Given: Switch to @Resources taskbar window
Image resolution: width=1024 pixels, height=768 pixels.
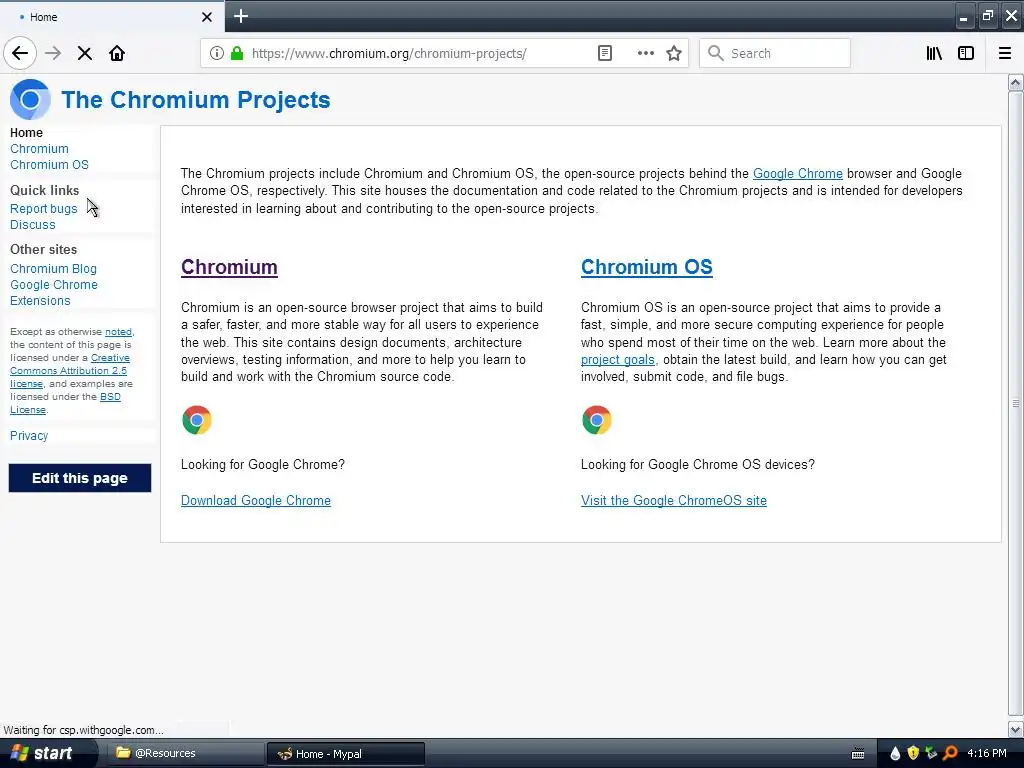Looking at the screenshot, I should click(x=185, y=753).
